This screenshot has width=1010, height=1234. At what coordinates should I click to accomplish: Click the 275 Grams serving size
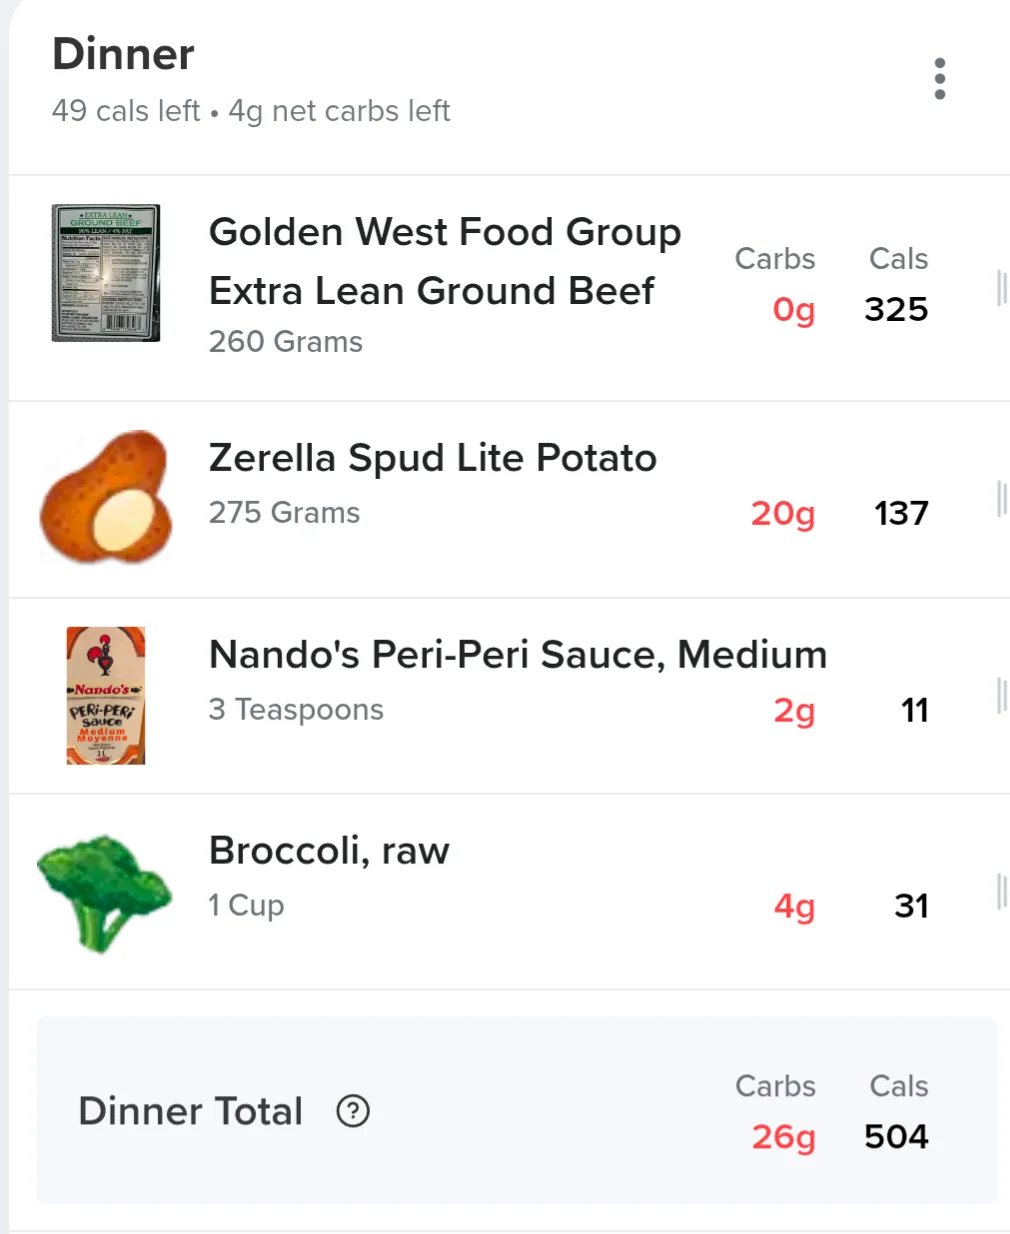tap(284, 513)
